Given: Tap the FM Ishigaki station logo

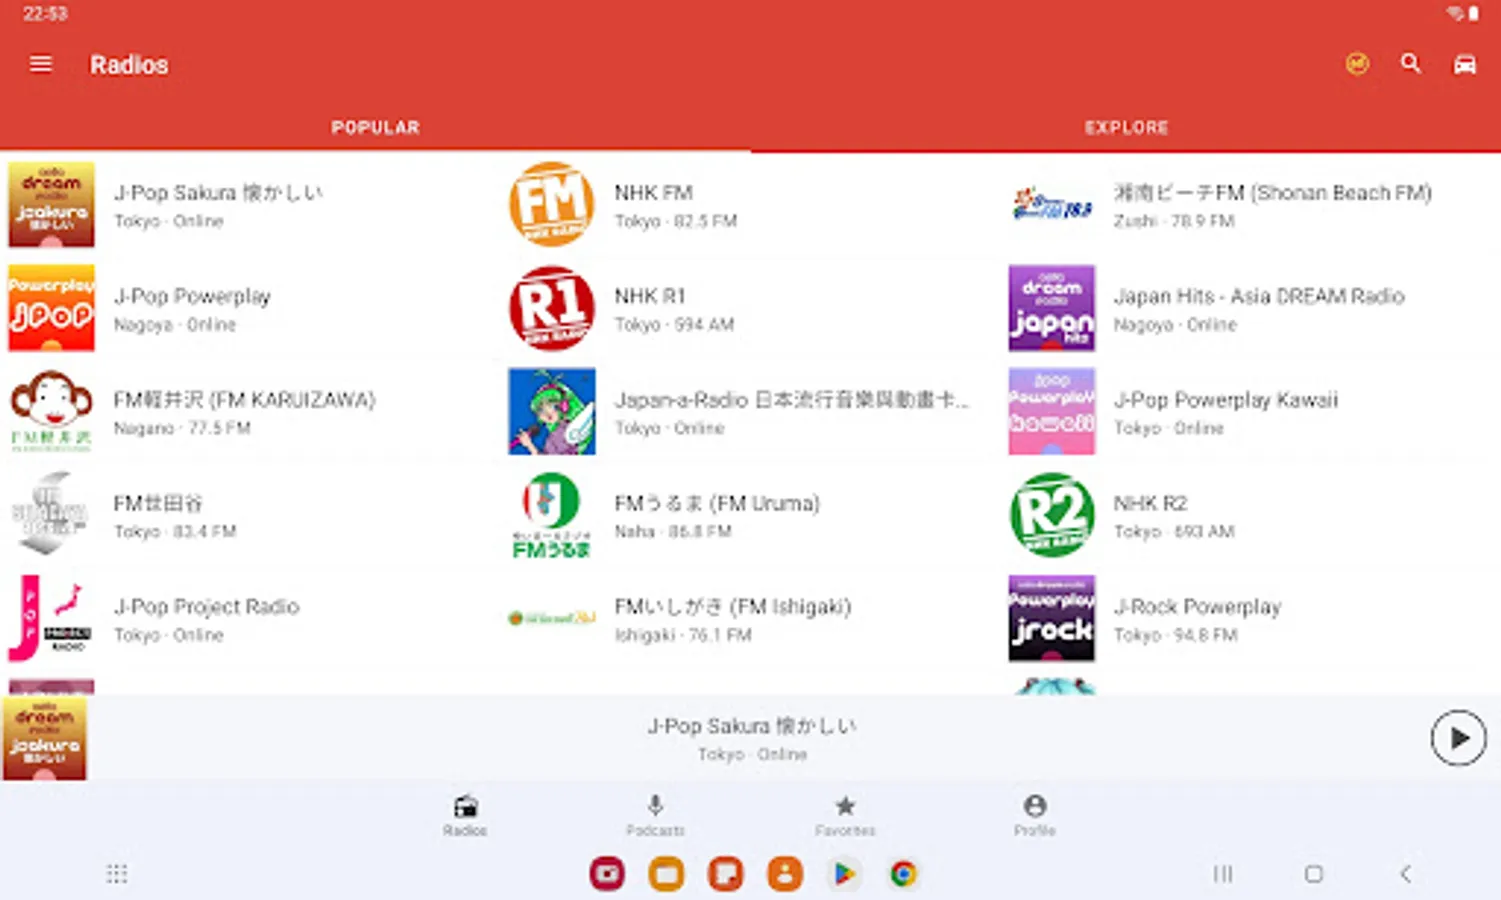Looking at the screenshot, I should (x=551, y=618).
